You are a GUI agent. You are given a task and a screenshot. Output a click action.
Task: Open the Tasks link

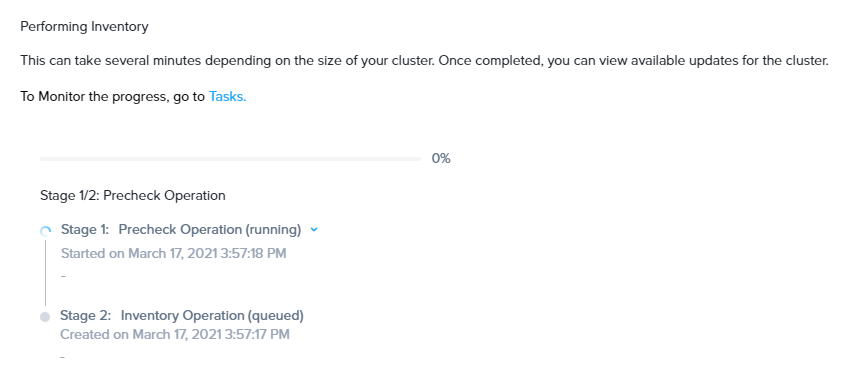(x=227, y=96)
